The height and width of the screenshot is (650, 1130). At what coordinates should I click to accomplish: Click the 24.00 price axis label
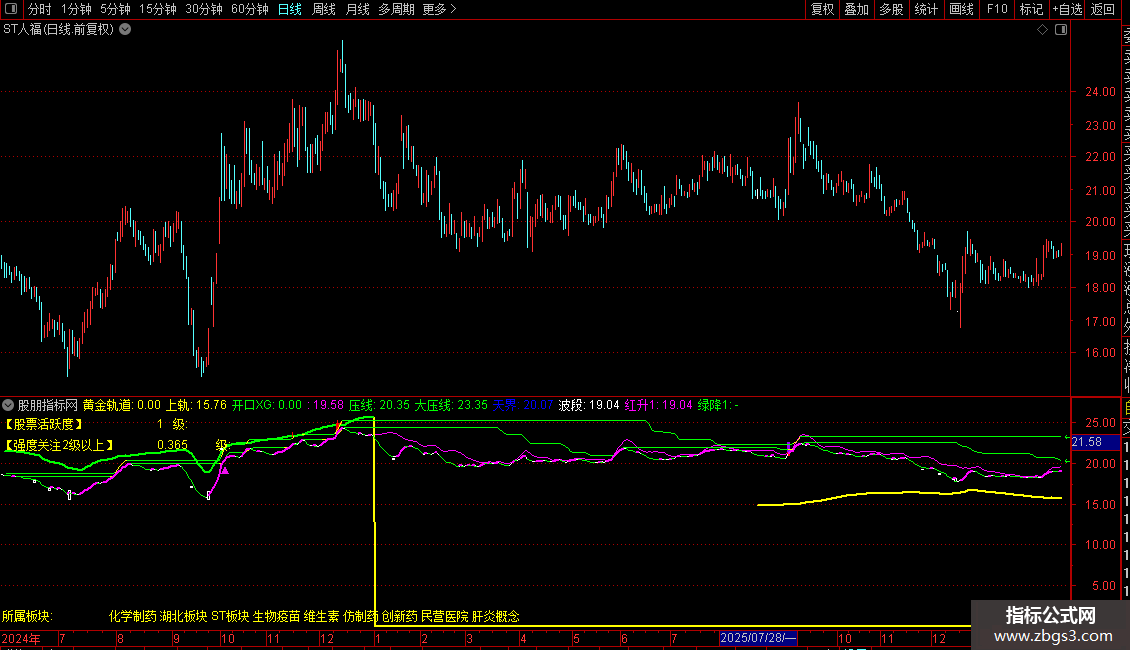coord(1100,92)
